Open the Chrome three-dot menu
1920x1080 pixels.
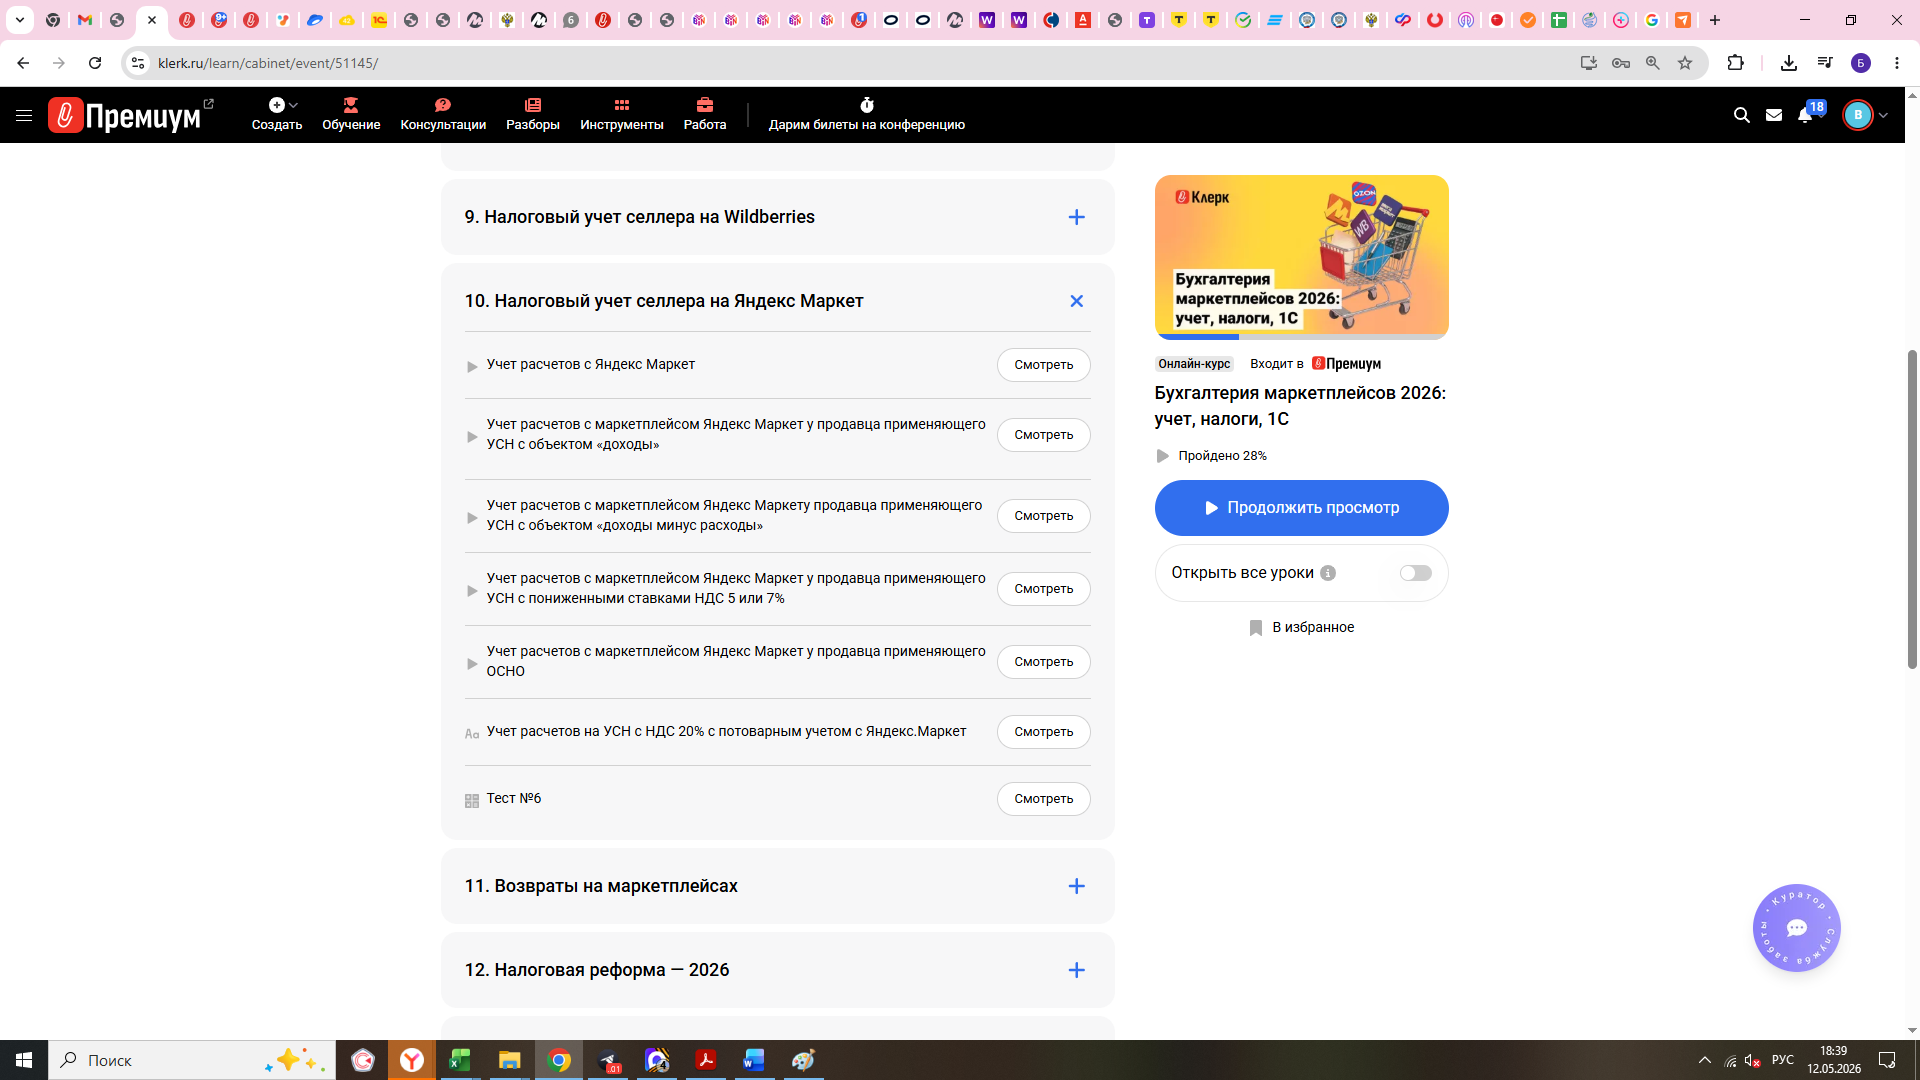coord(1897,63)
